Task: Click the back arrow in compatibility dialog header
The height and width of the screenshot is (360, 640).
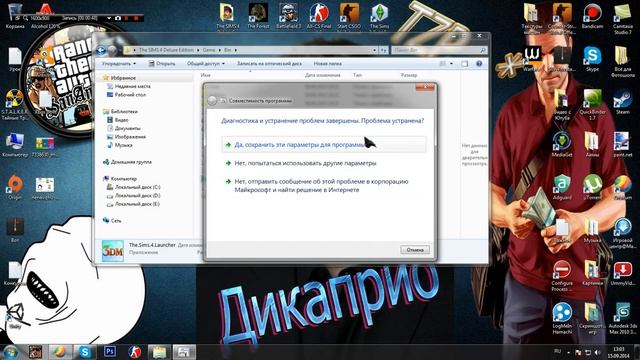Action: pyautogui.click(x=212, y=100)
